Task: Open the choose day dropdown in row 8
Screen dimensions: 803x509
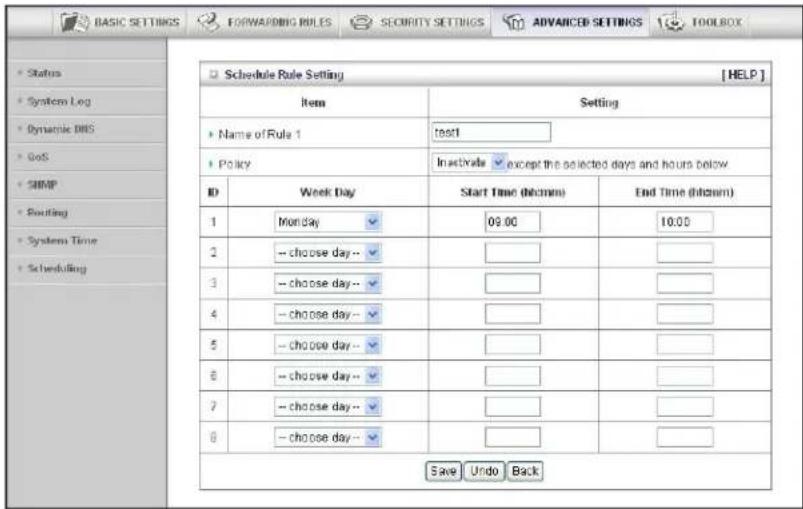Action: pyautogui.click(x=328, y=437)
